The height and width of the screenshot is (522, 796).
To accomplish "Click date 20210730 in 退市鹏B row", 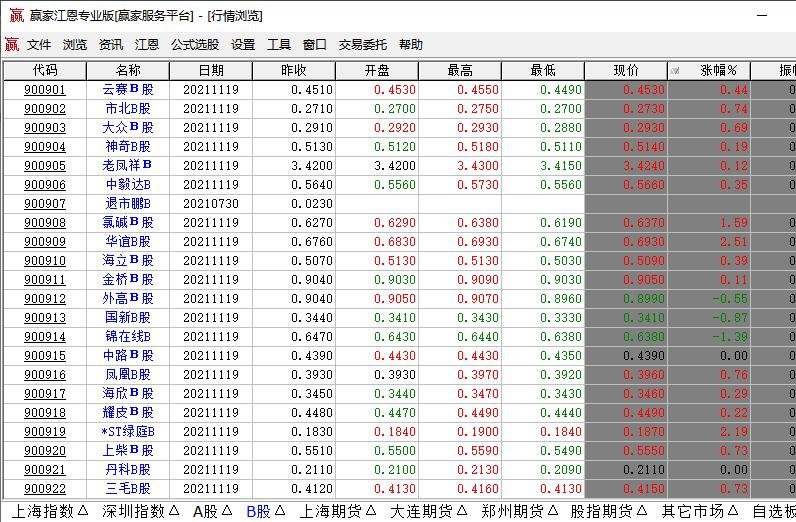I will click(211, 204).
